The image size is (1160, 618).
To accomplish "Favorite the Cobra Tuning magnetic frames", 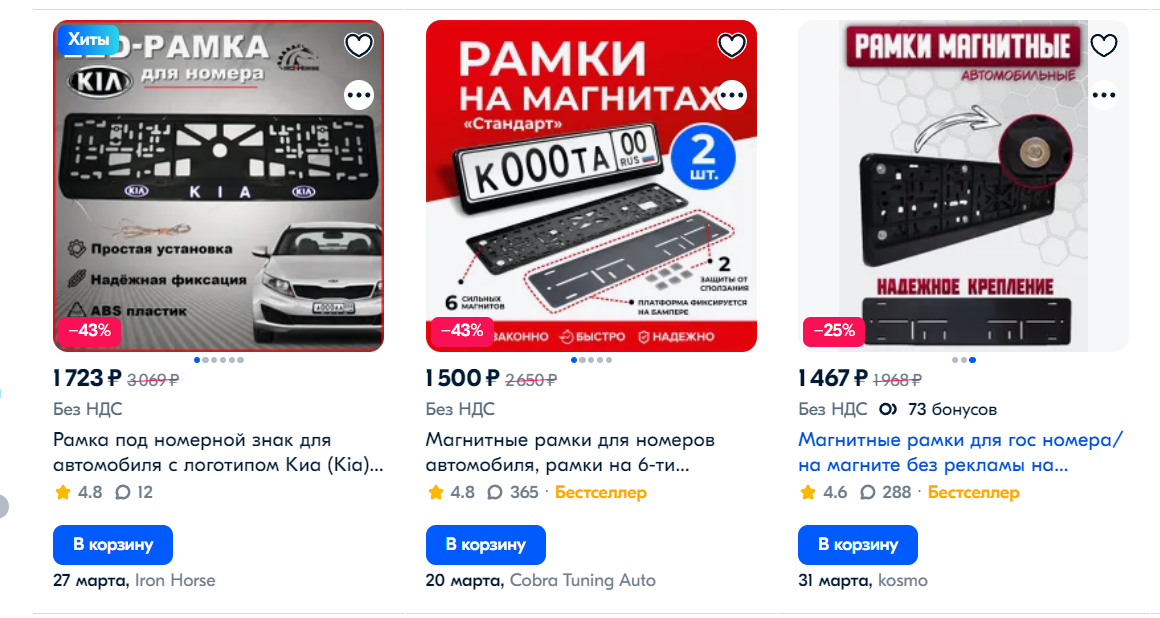I will click(x=732, y=46).
